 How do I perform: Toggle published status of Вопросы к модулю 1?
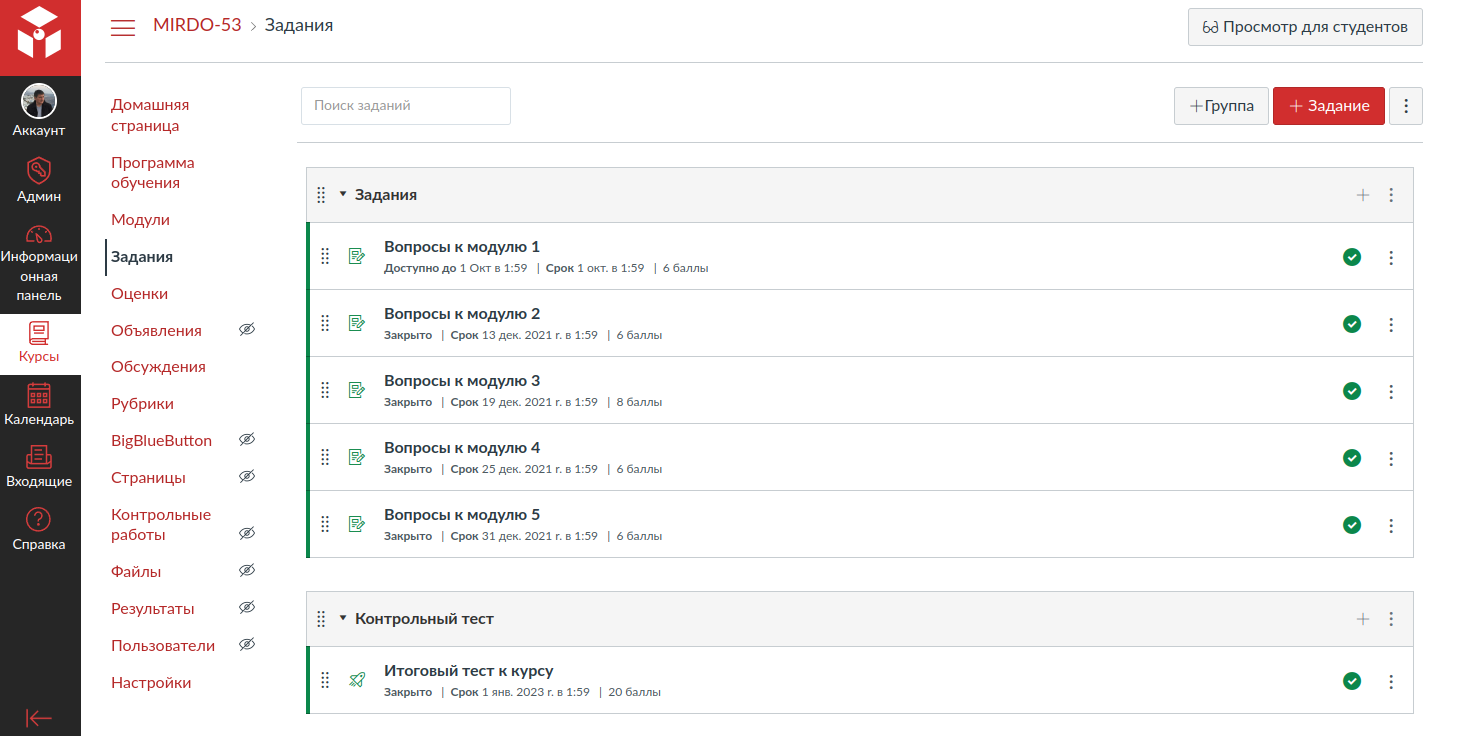point(1352,257)
